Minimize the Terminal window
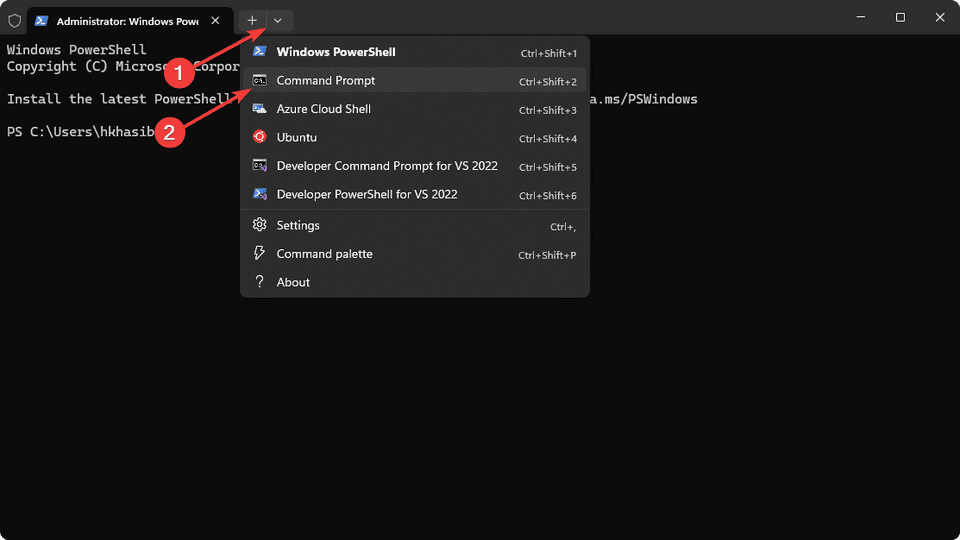Screen dimensions: 960x540 [861, 17]
